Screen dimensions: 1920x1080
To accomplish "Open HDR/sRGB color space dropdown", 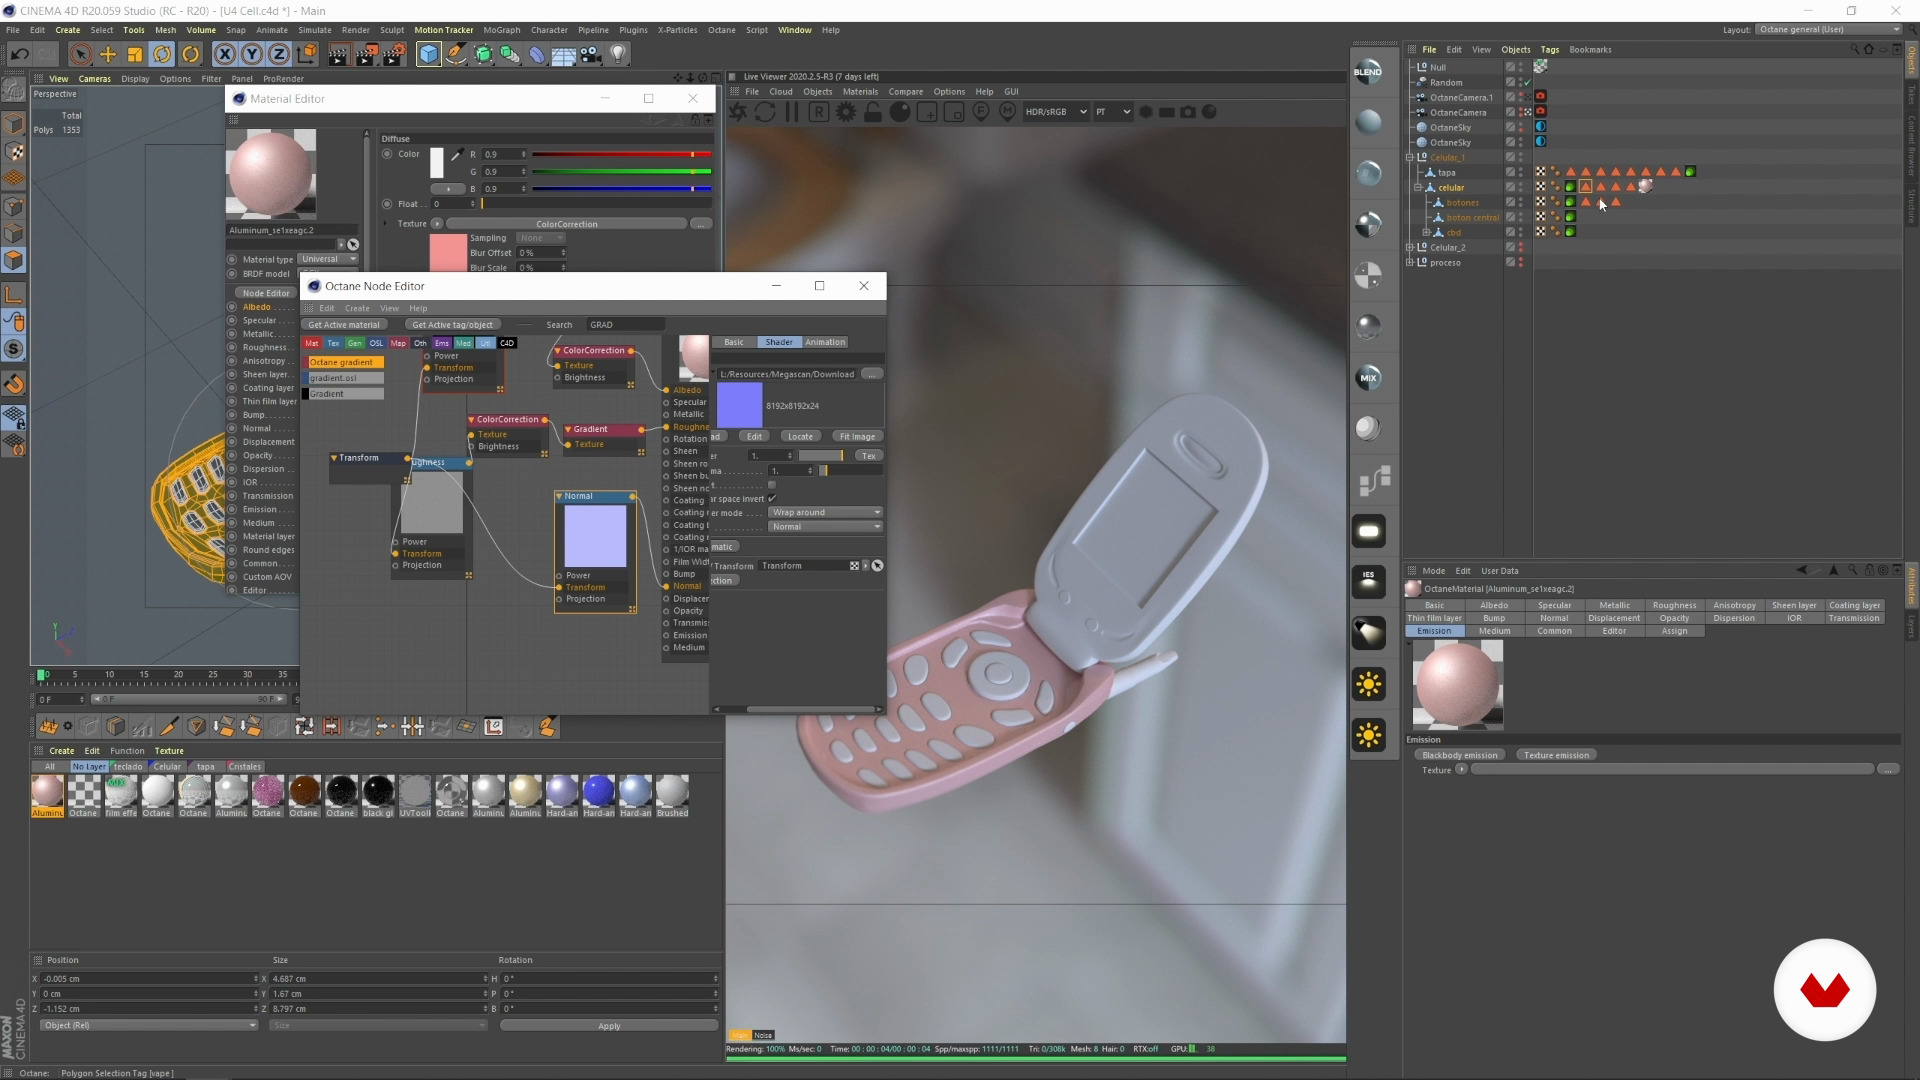I will click(1055, 112).
